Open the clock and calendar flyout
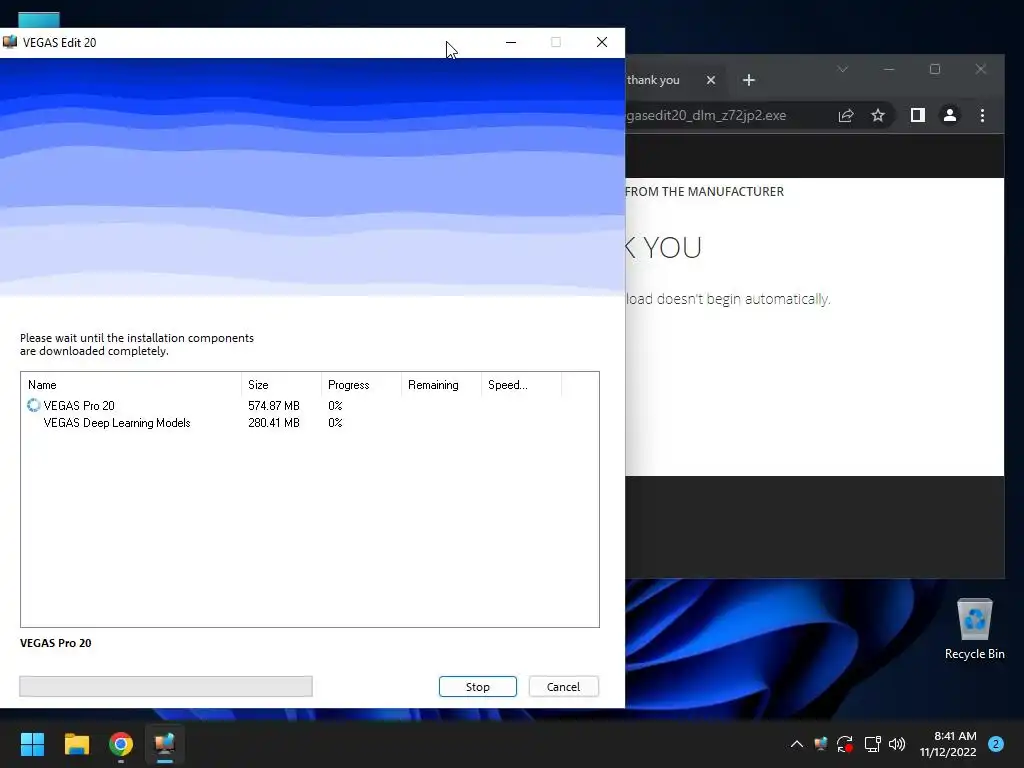1024x768 pixels. (948, 744)
